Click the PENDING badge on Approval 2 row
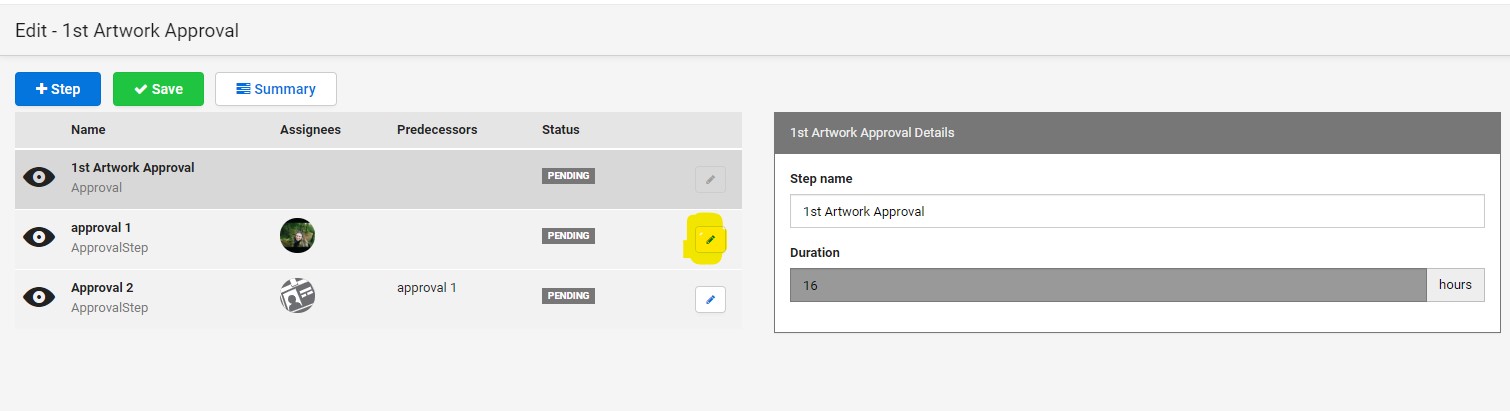Viewport: 1510px width, 411px height. click(568, 296)
